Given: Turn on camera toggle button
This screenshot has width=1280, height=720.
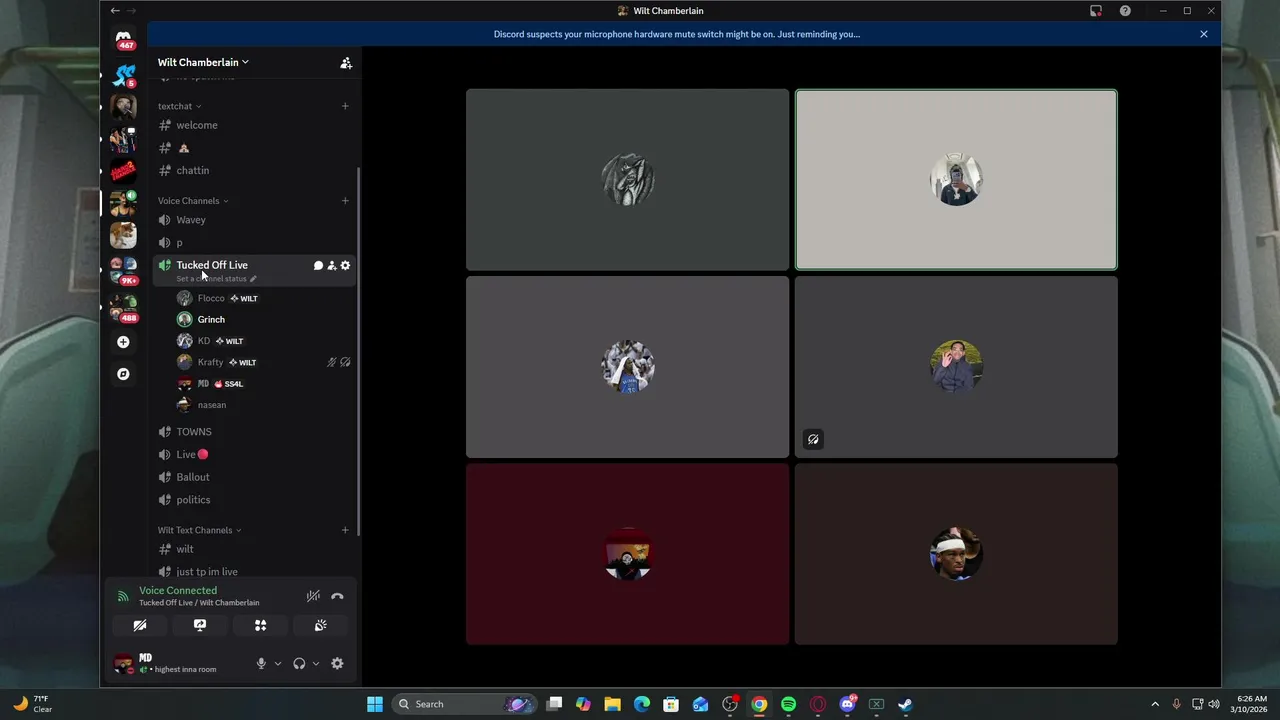Looking at the screenshot, I should coord(140,625).
